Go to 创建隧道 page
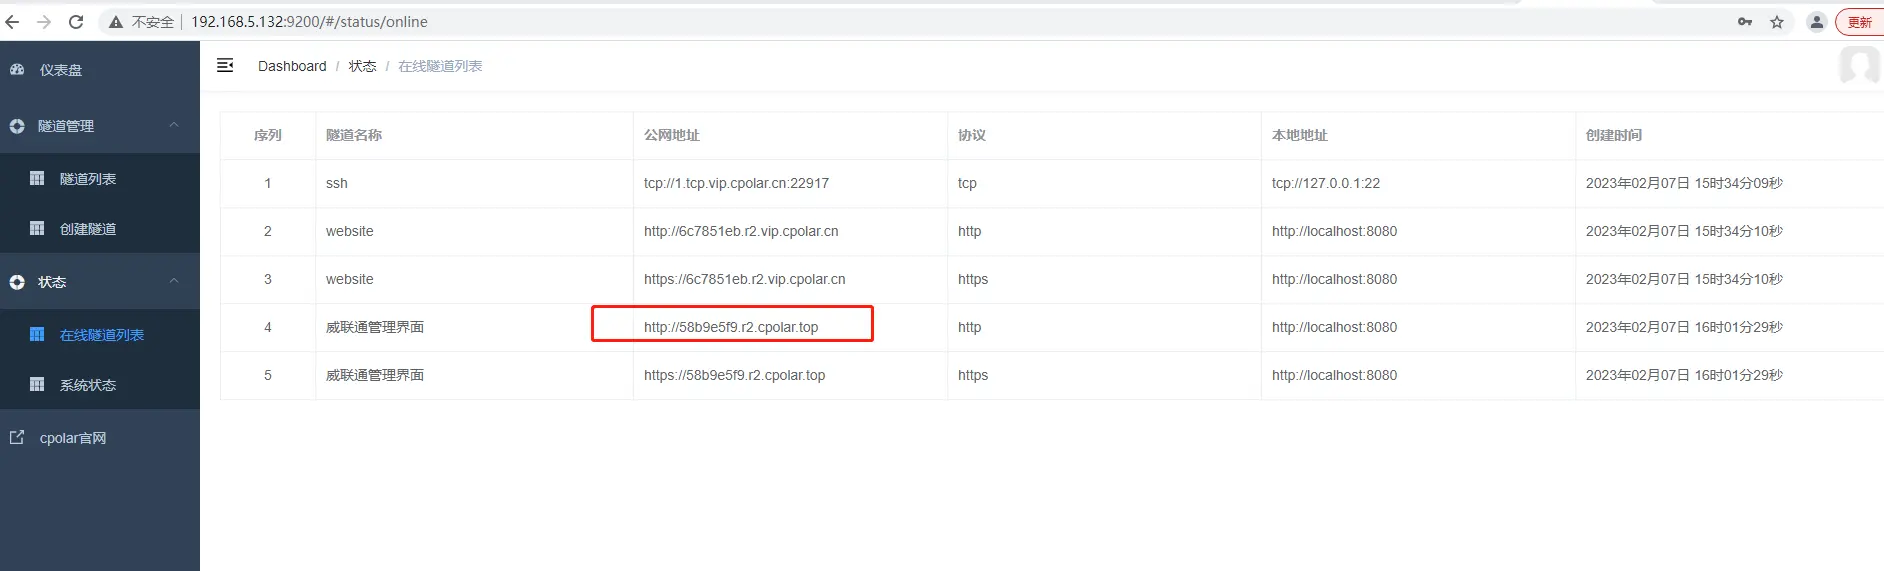The height and width of the screenshot is (571, 1884). (x=88, y=229)
